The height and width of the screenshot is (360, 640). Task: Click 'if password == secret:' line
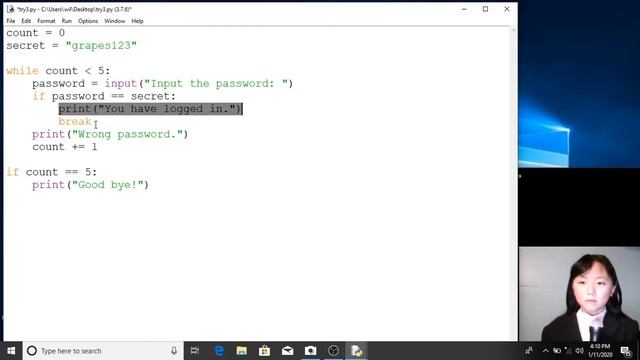(x=104, y=96)
